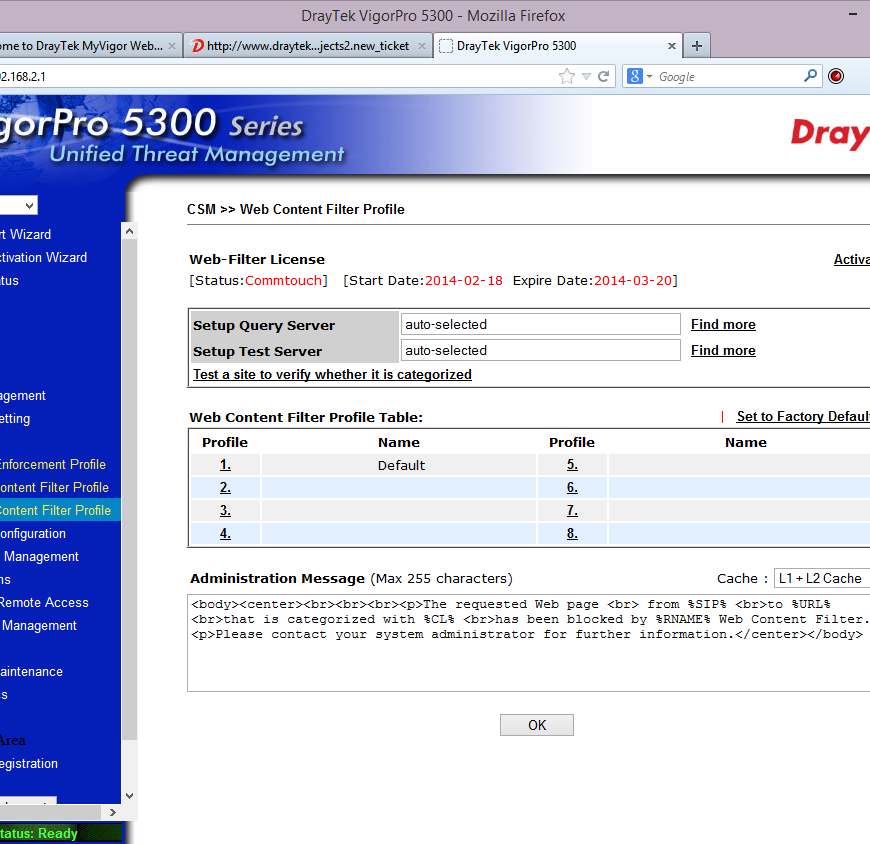Open the address bar history dropdown arrow
Viewport: 870px width, 844px height.
tap(586, 76)
